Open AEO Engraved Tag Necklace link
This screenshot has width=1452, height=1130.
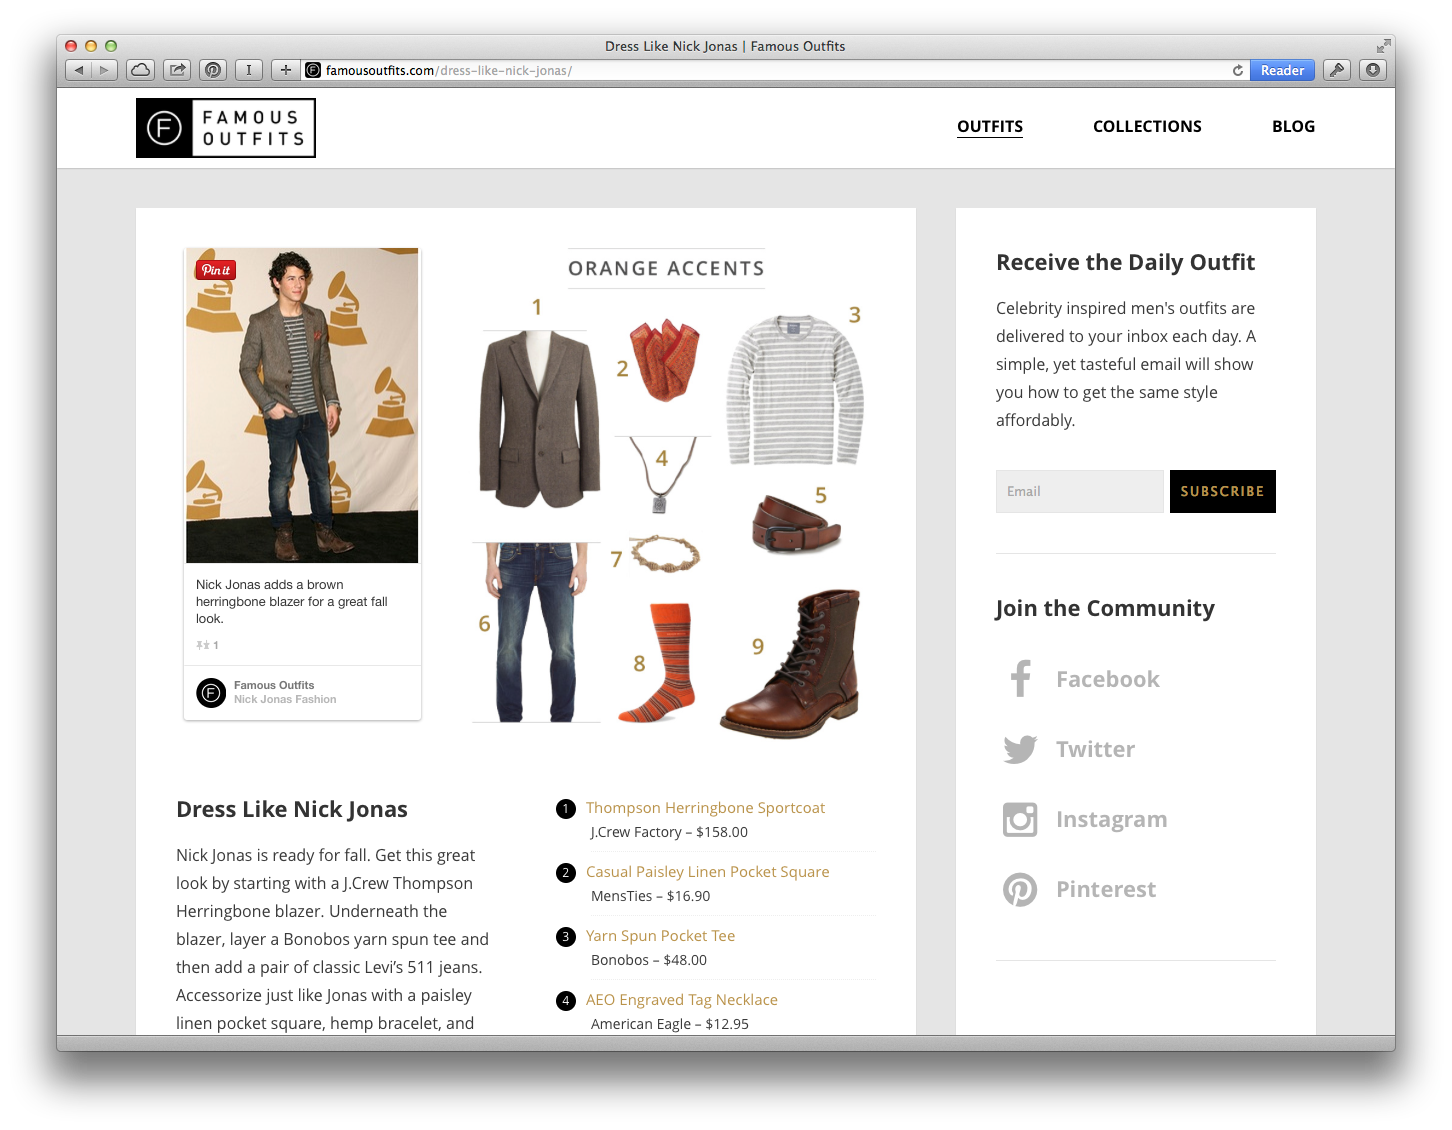(x=681, y=1000)
